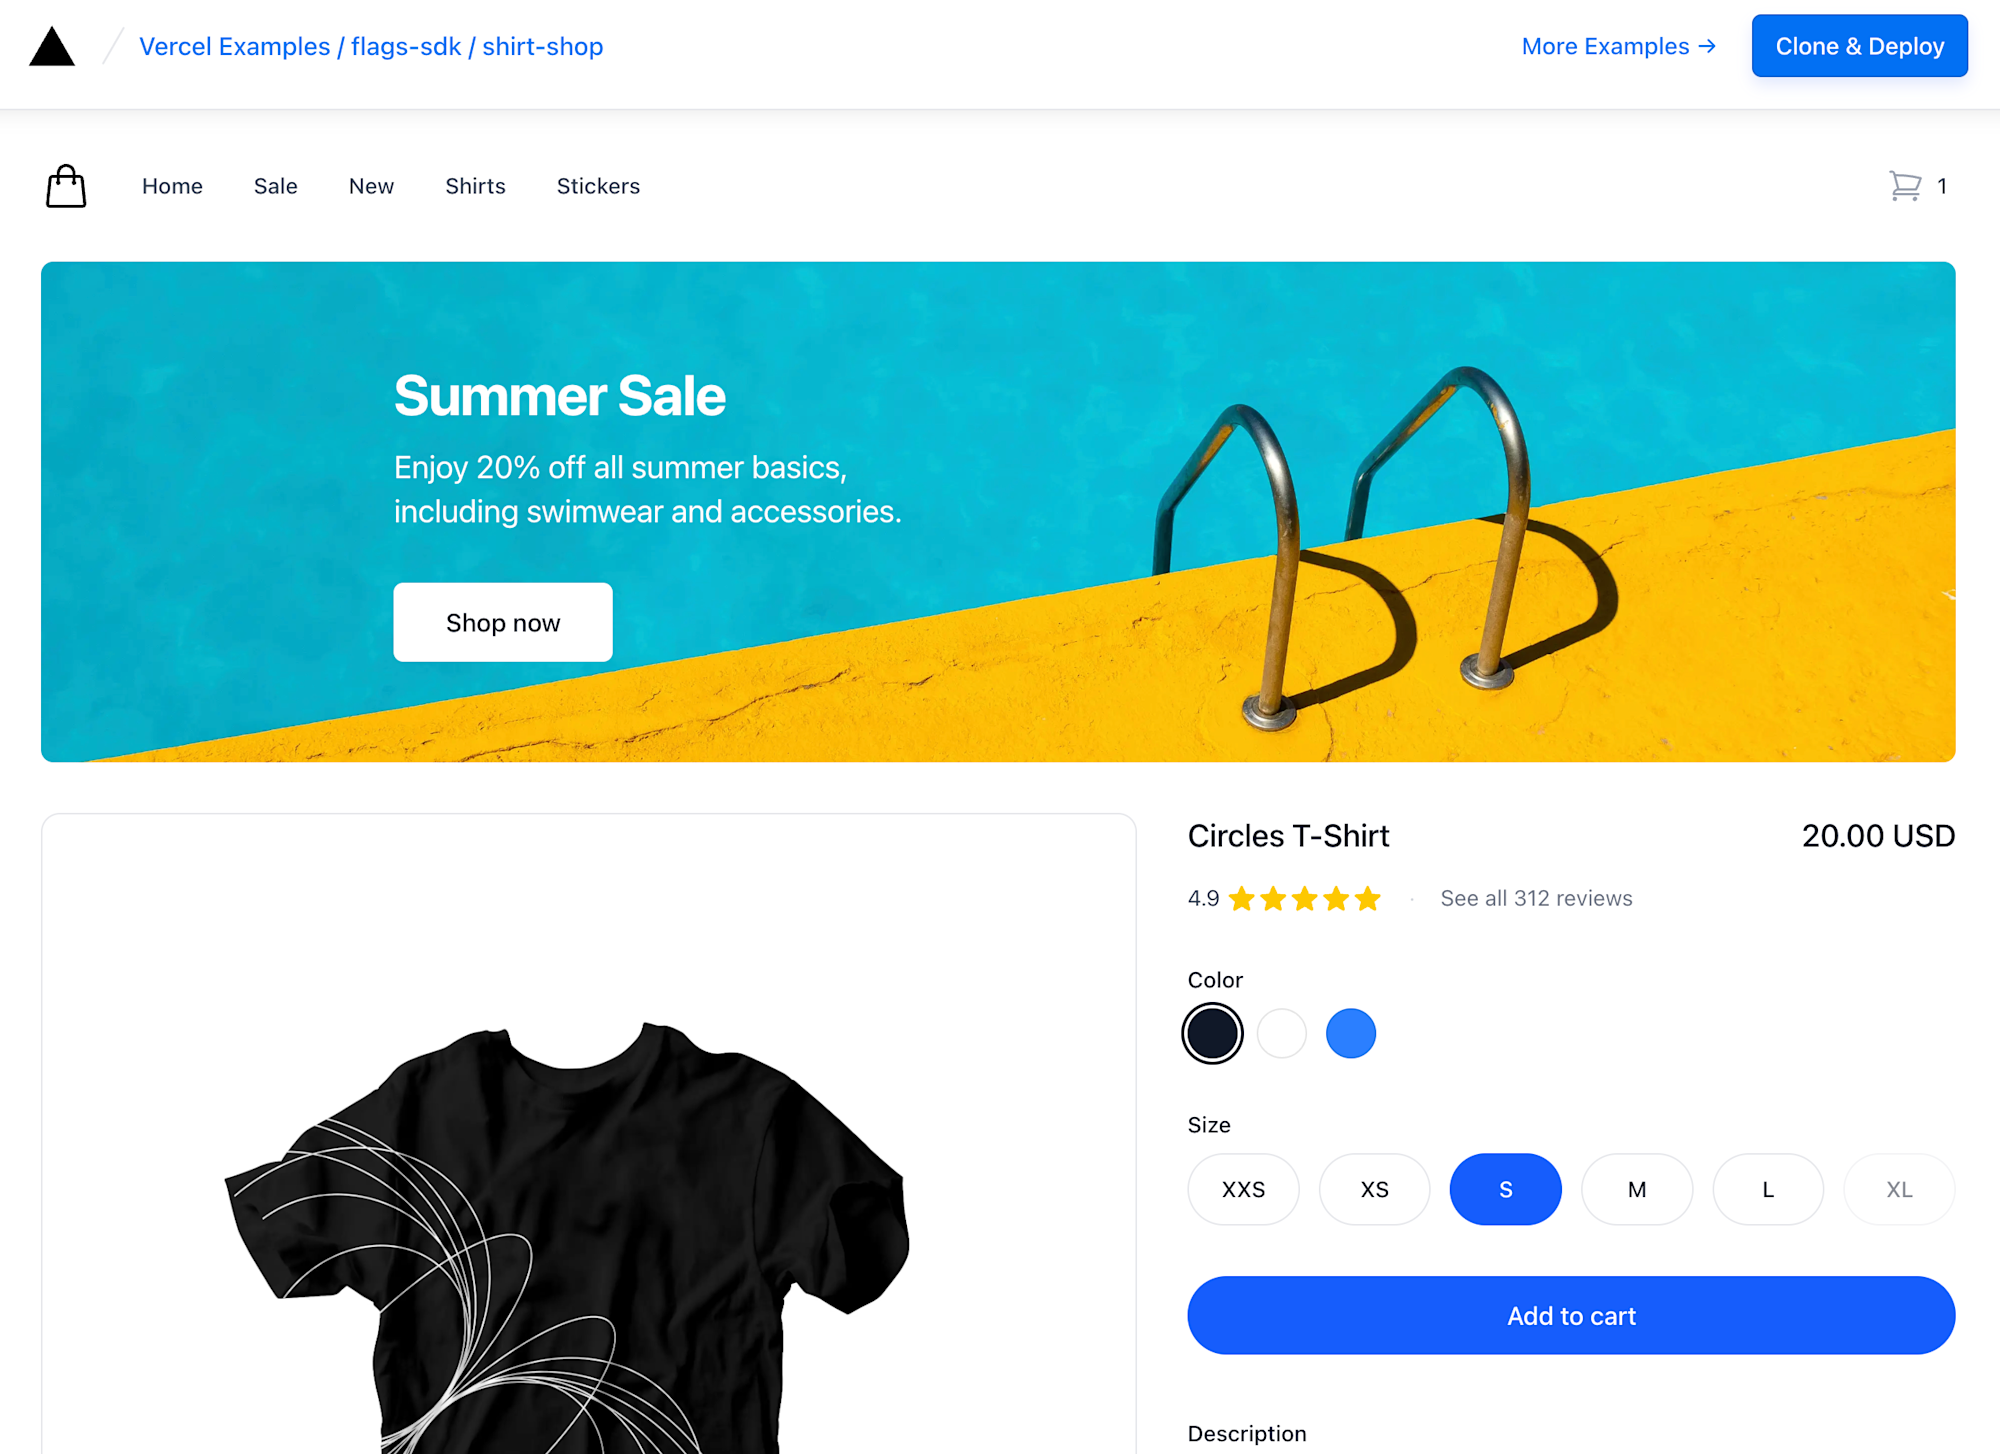Open the Stickers page

[x=598, y=186]
